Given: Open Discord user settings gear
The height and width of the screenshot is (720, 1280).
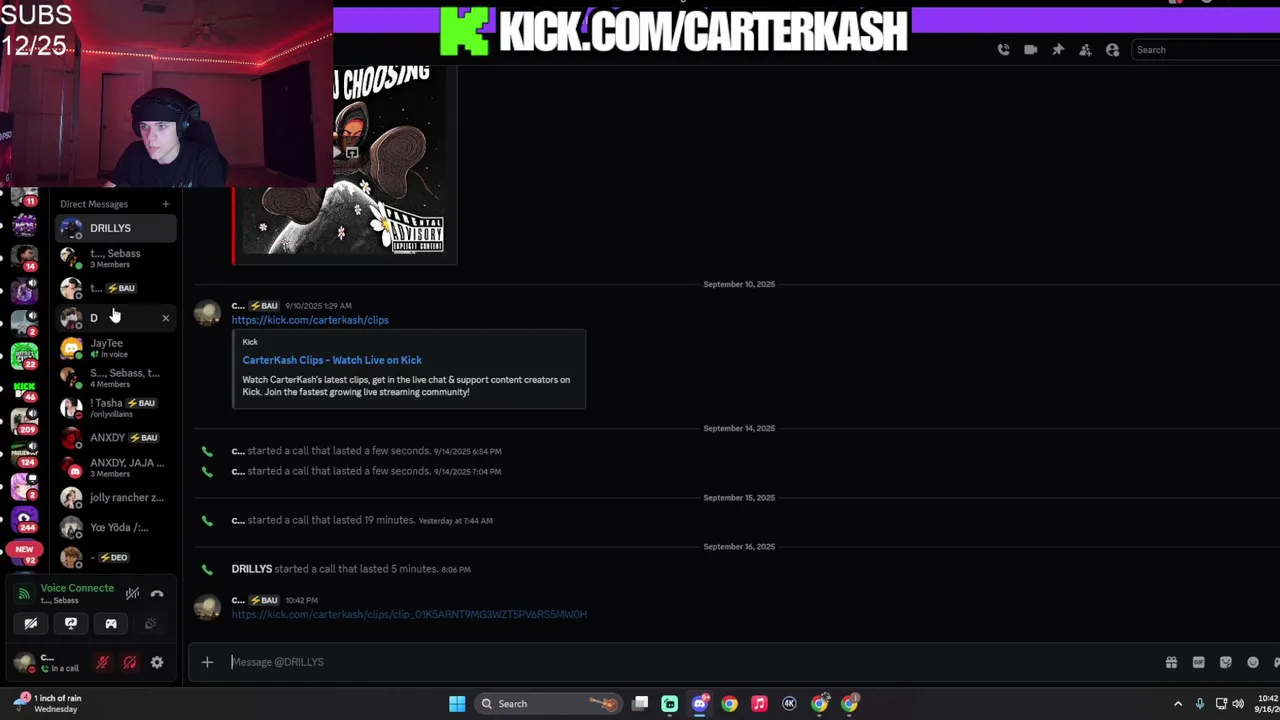Looking at the screenshot, I should 157,662.
